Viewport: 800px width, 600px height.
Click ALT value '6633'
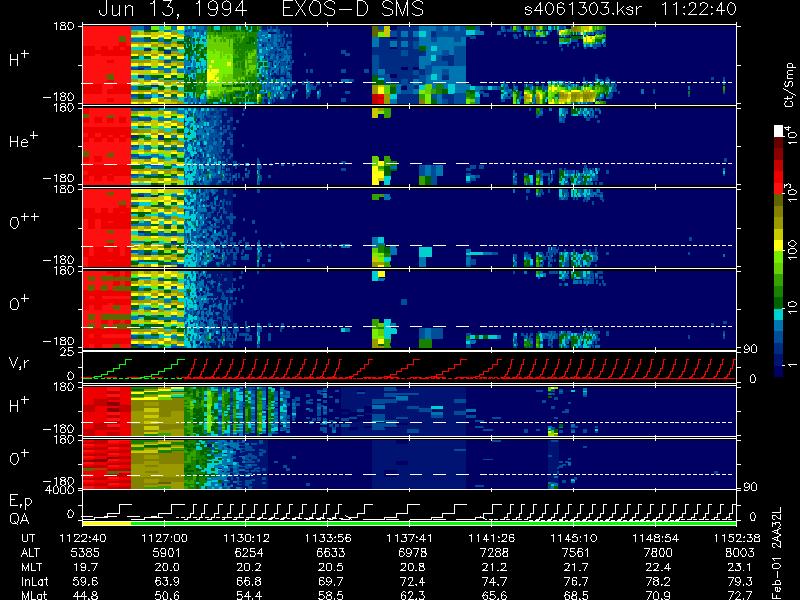pos(330,553)
